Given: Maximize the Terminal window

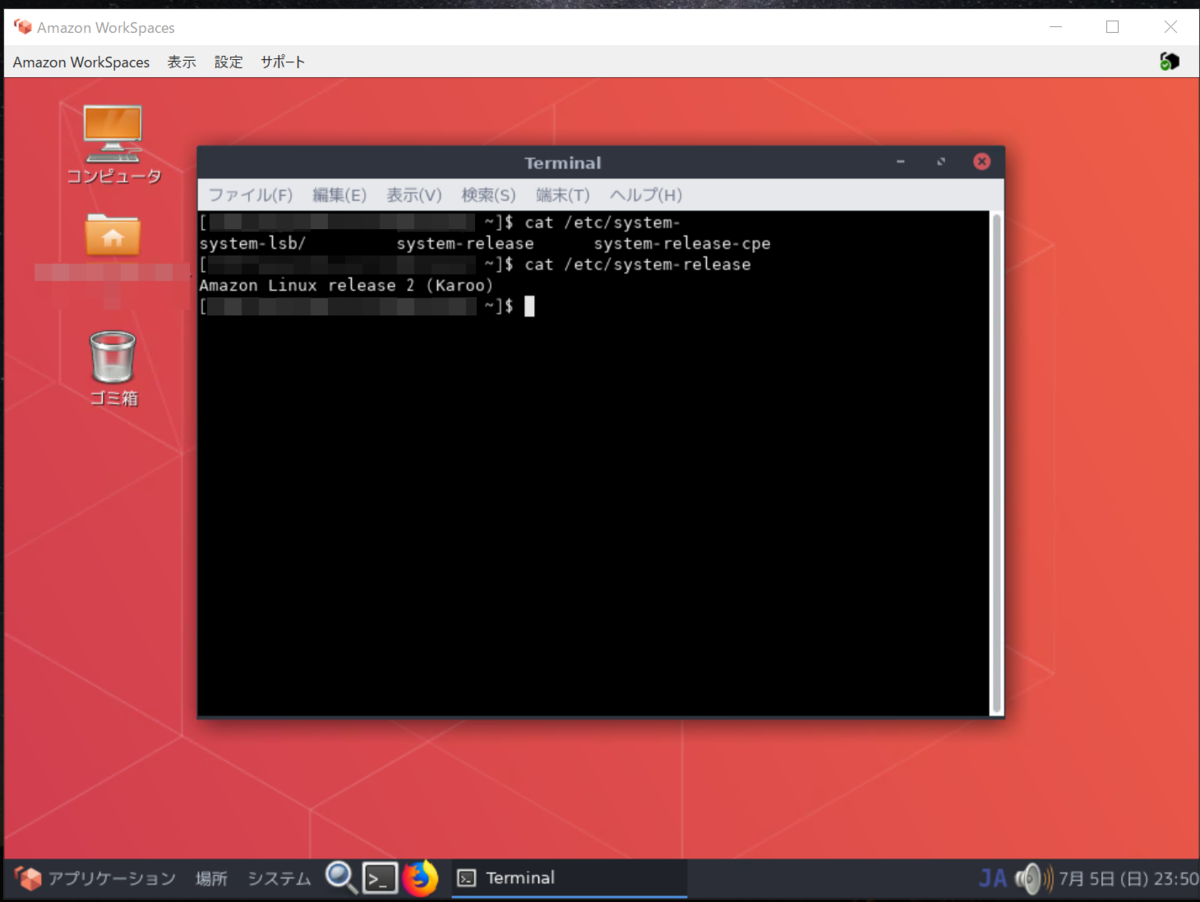Looking at the screenshot, I should point(941,162).
